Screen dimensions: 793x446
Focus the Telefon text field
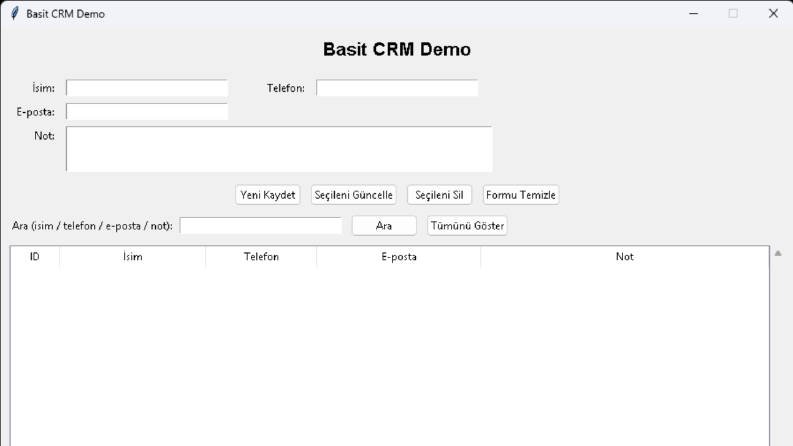[x=397, y=88]
